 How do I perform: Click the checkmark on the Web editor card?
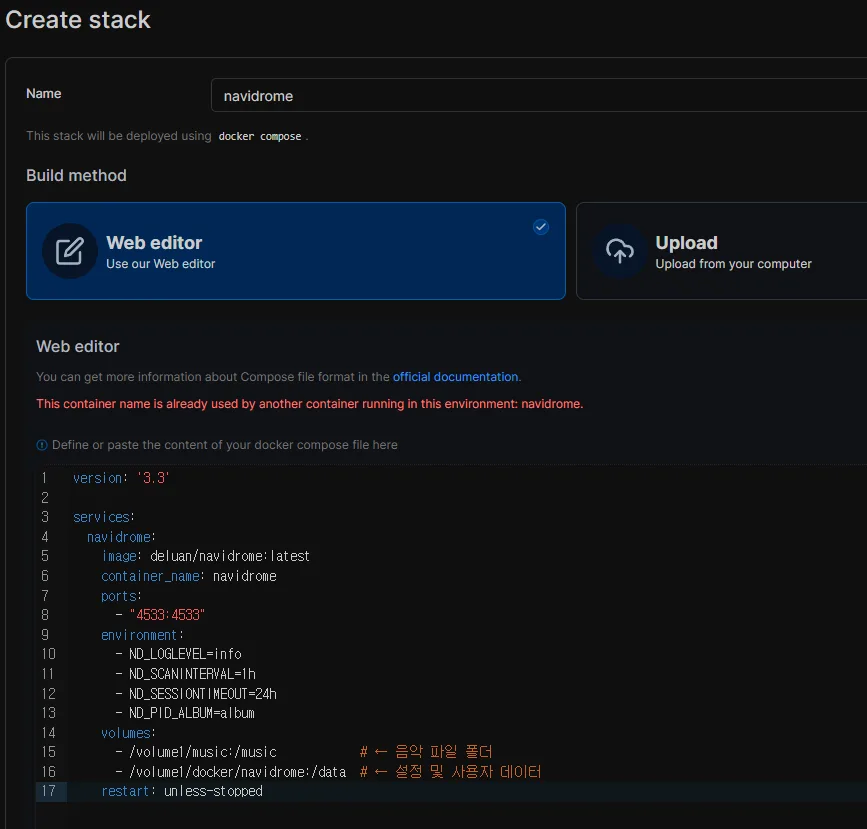[541, 227]
